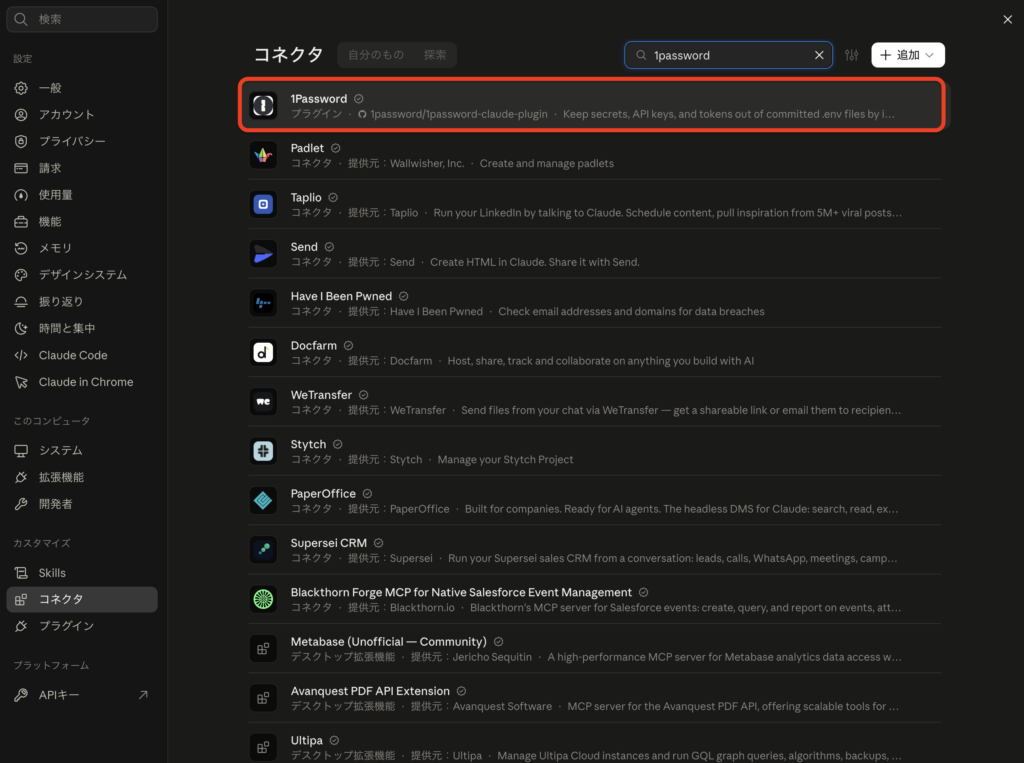Click the verified badge next to Padlet
Screen dimensions: 1024x763
(336, 148)
